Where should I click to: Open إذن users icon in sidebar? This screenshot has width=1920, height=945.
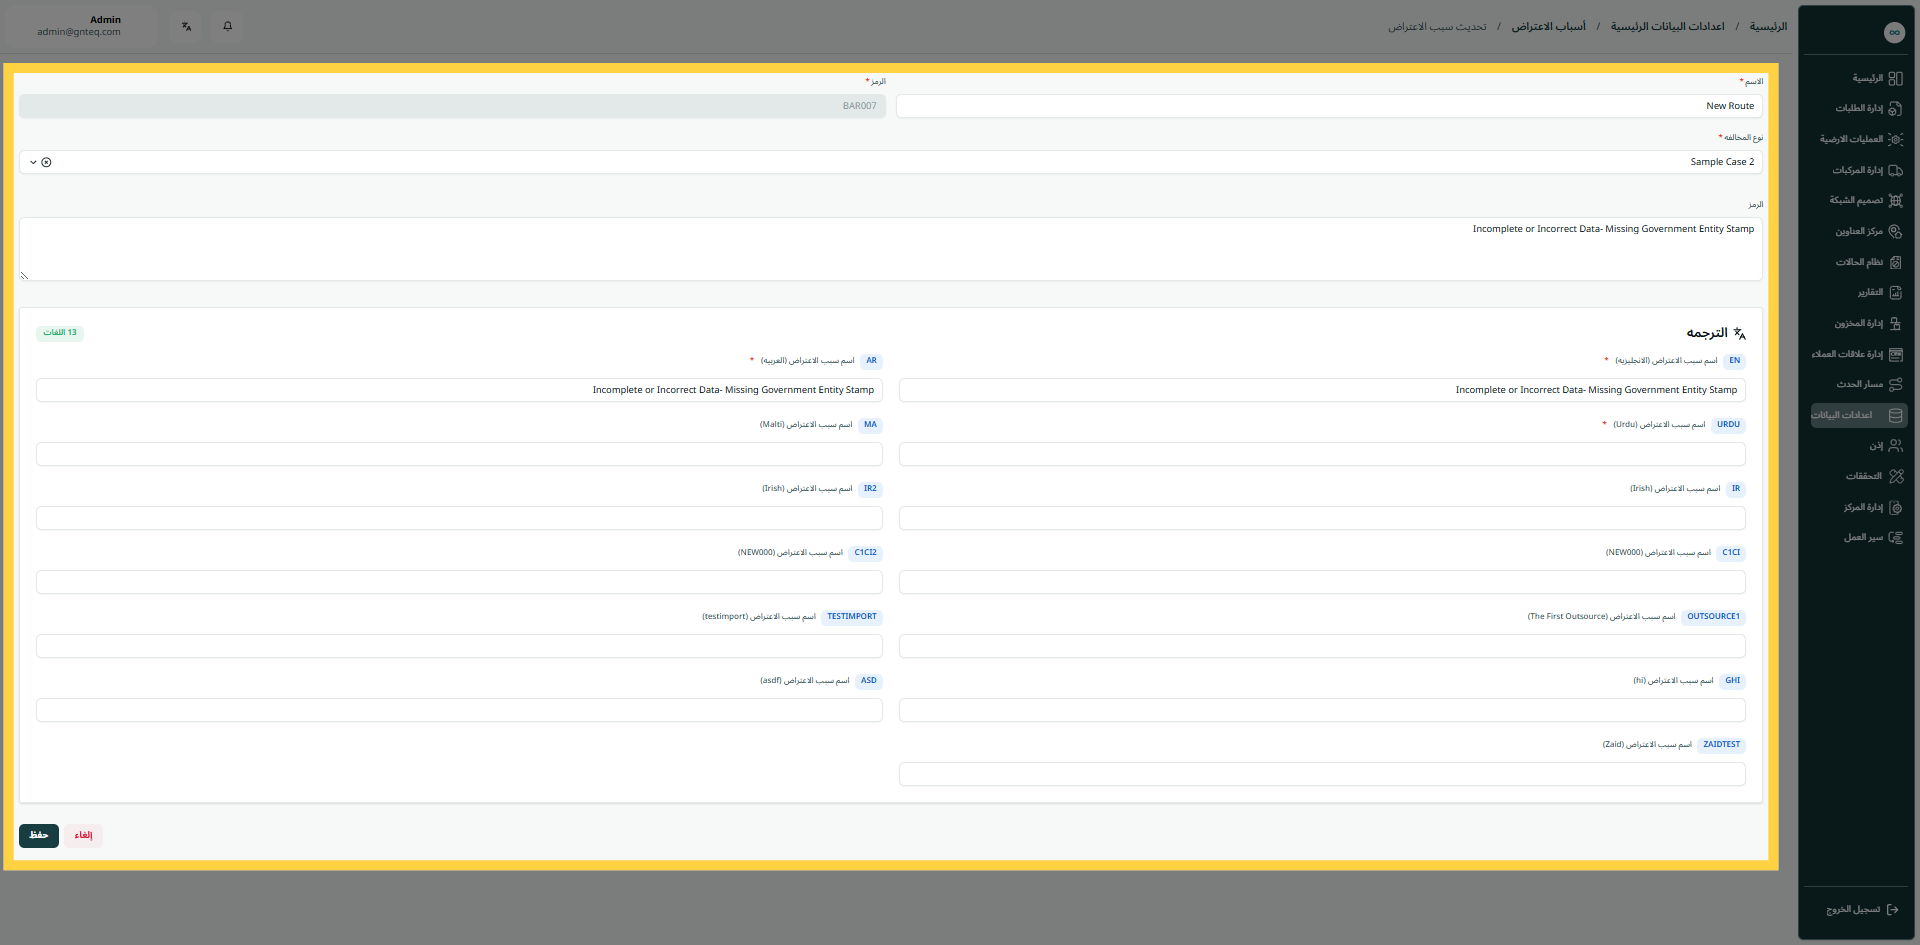coord(1895,446)
